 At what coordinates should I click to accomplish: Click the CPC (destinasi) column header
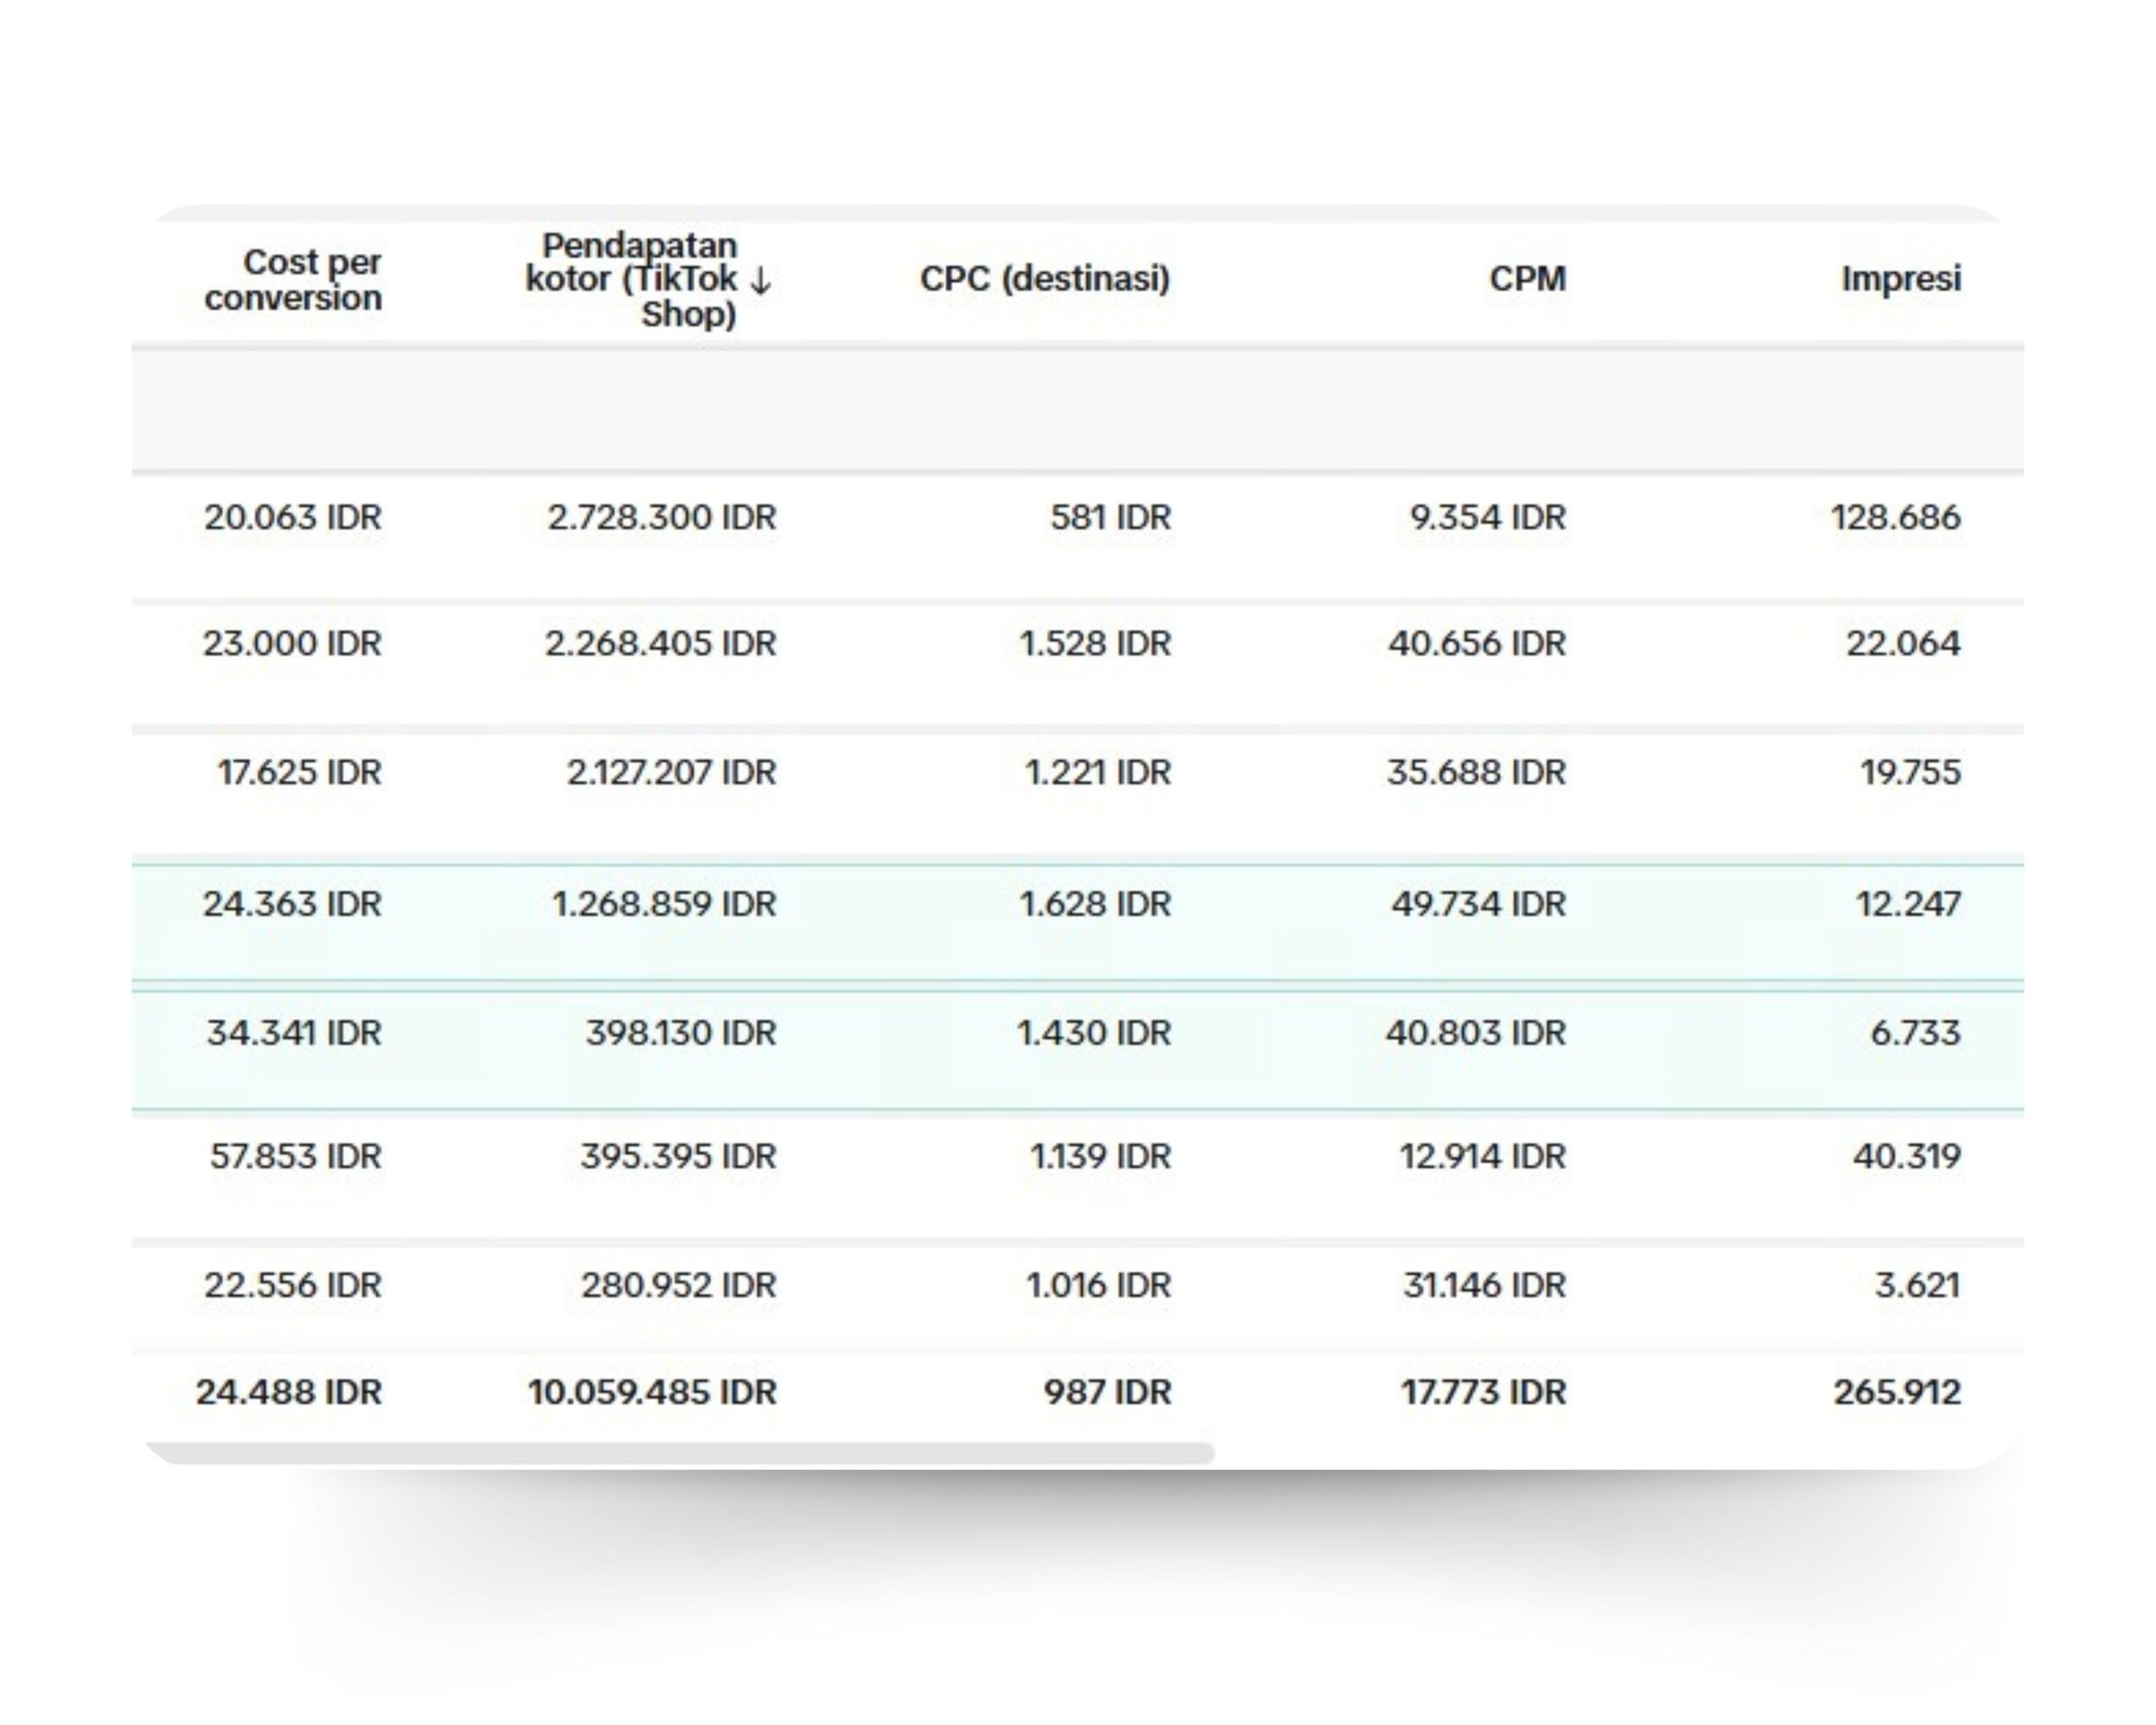(x=1044, y=279)
